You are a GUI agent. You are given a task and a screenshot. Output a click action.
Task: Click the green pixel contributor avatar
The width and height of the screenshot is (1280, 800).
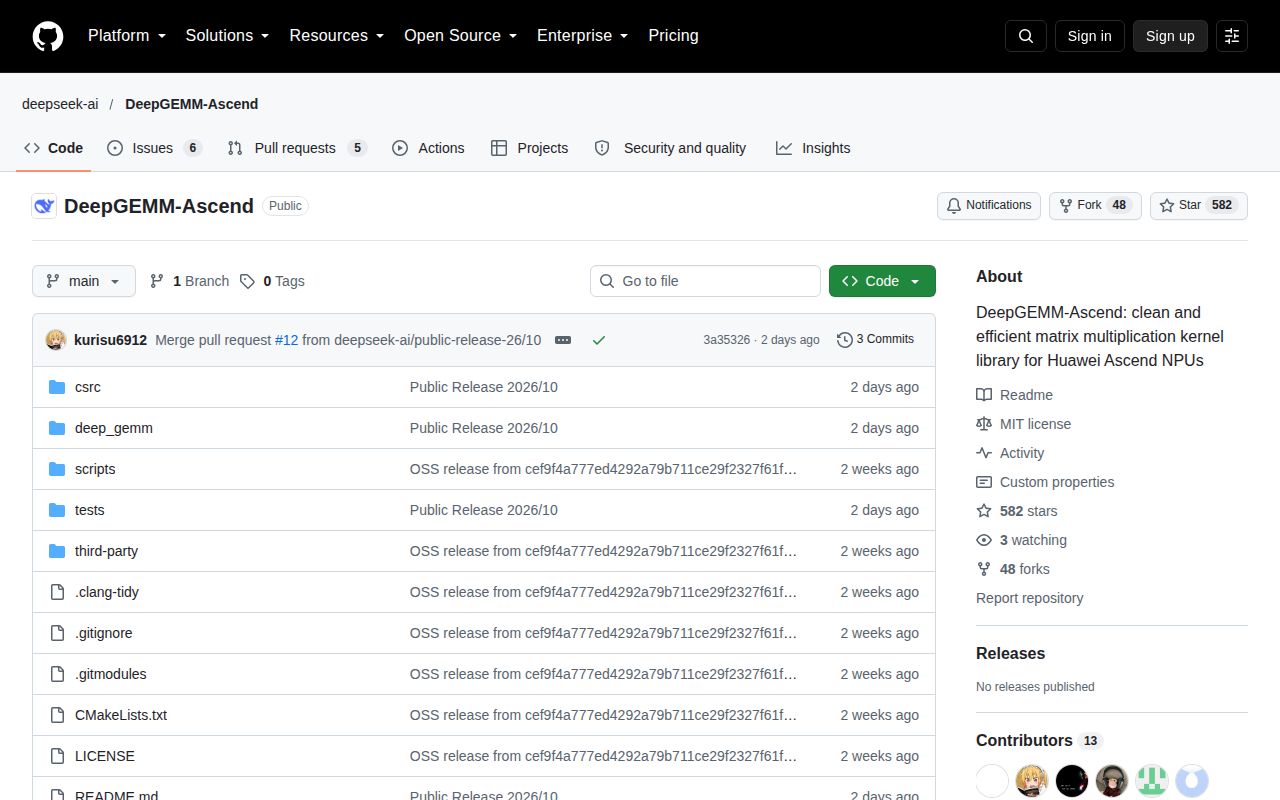[x=1152, y=780]
